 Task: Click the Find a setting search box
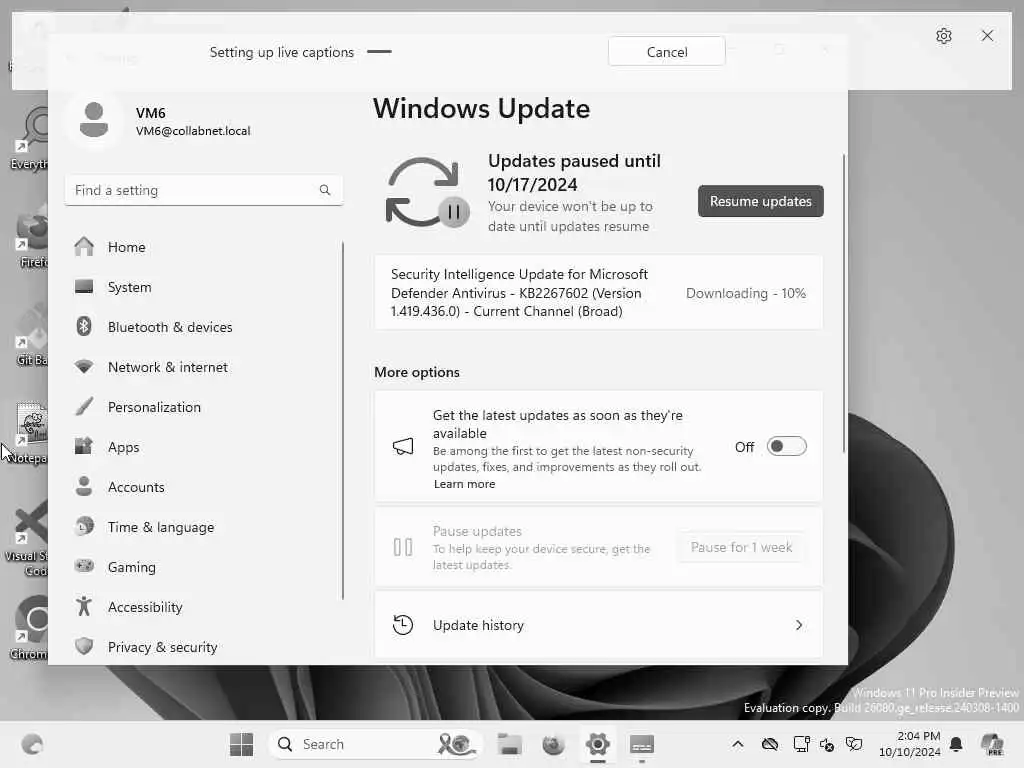[x=204, y=190]
